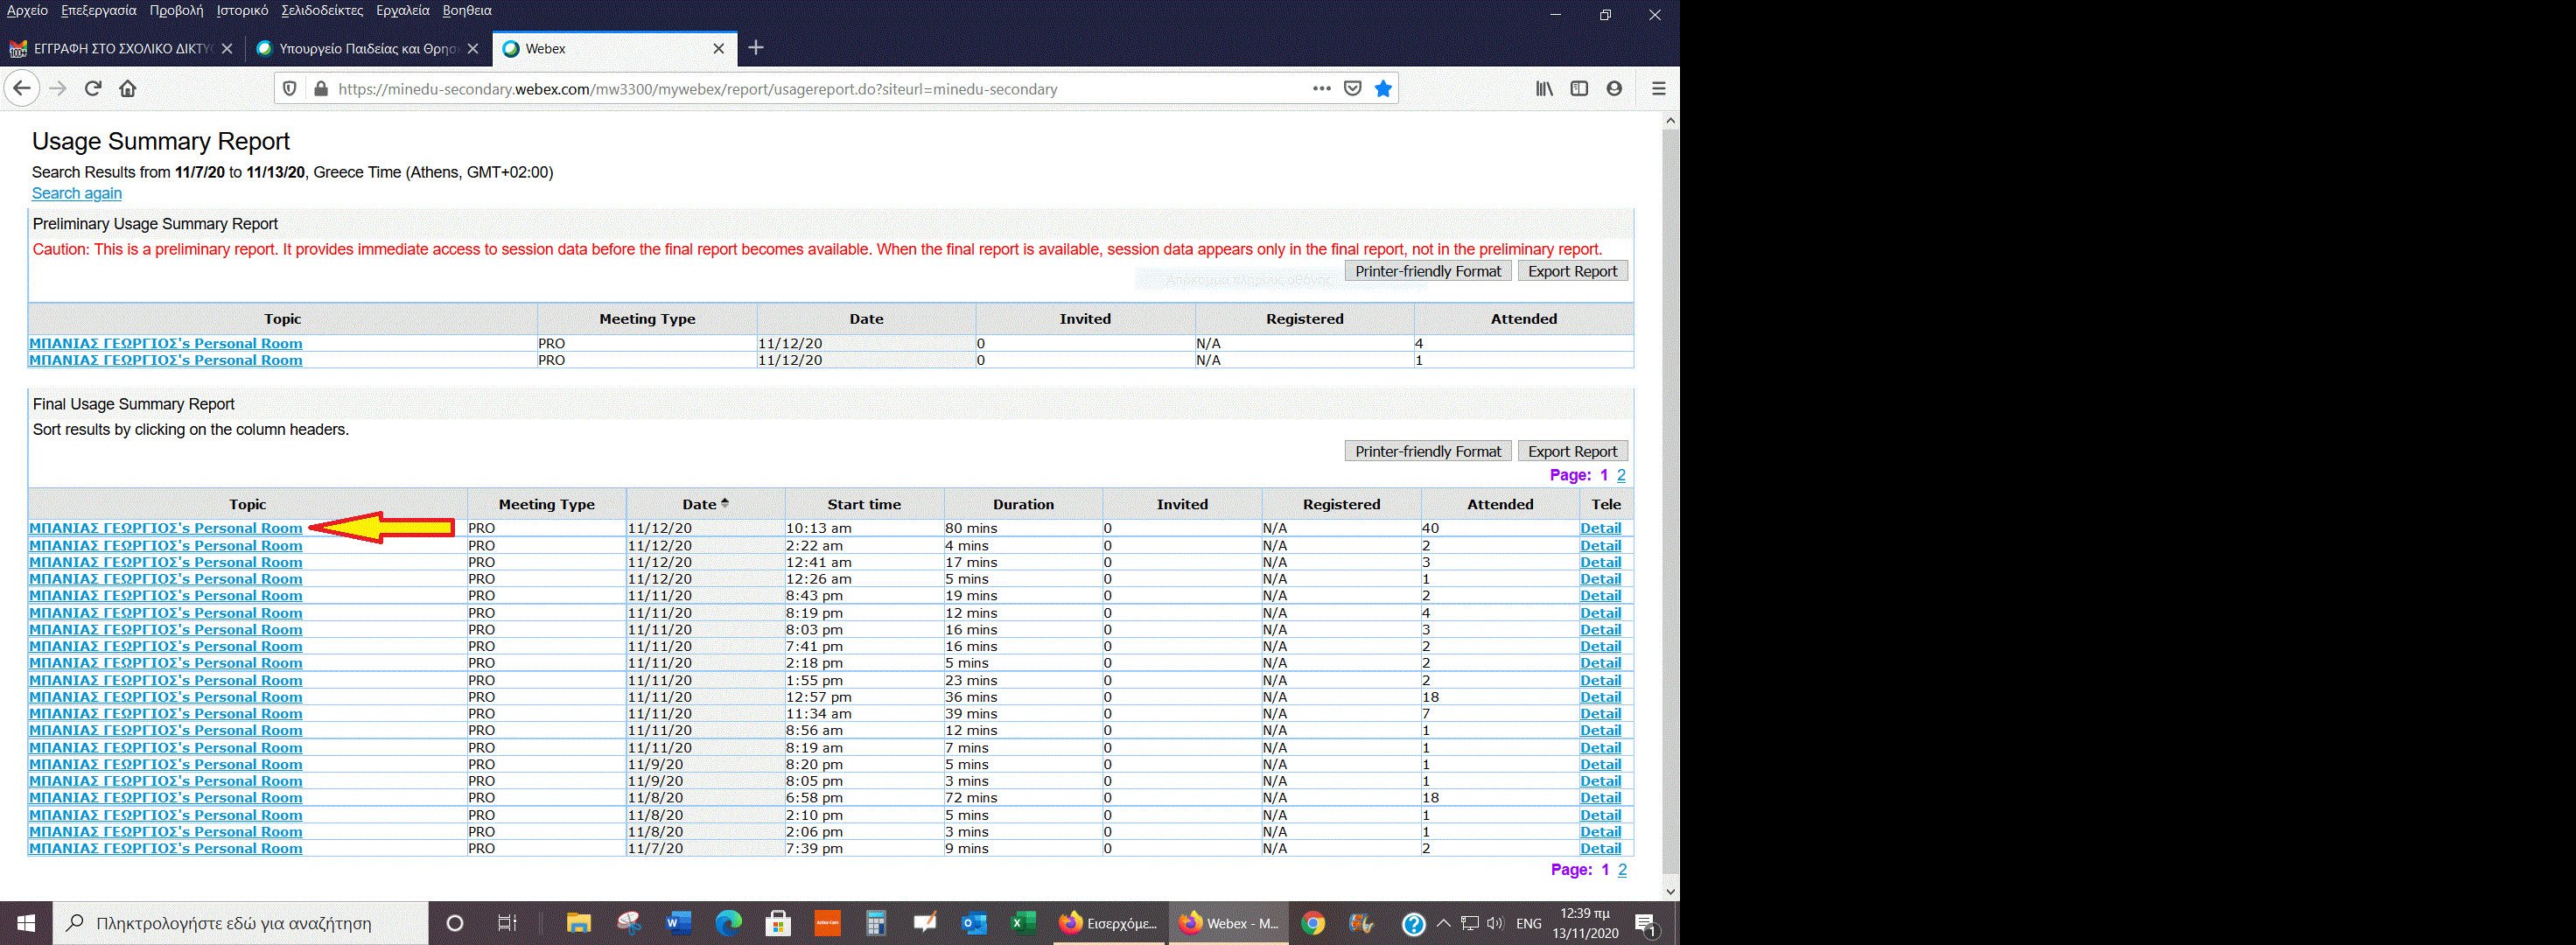
Task: Switch to the Υπουργείο Παιδείας tab
Action: point(365,49)
